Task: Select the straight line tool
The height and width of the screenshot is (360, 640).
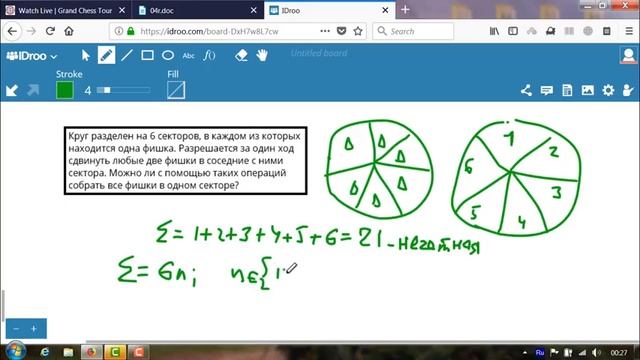Action: click(x=127, y=55)
